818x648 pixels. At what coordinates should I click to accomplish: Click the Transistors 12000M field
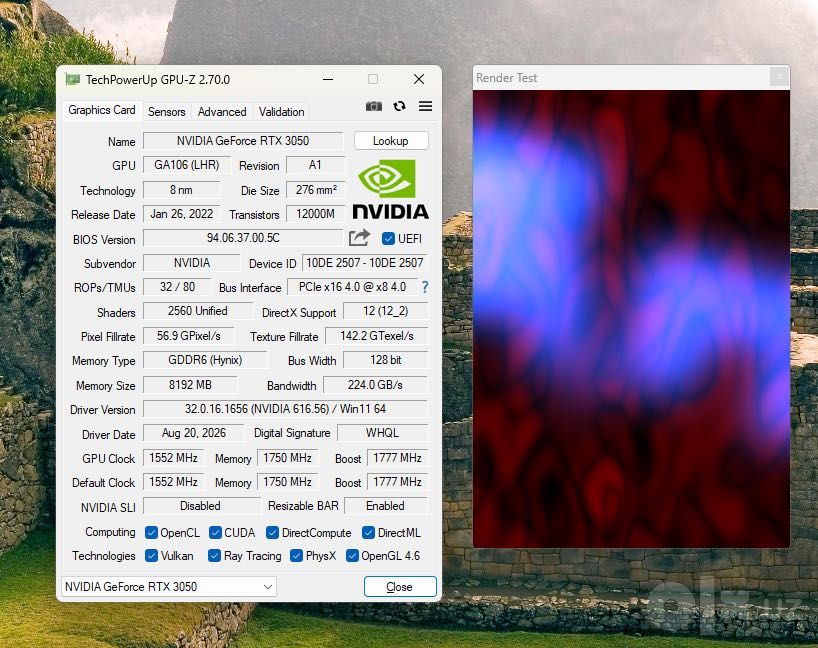click(x=316, y=214)
